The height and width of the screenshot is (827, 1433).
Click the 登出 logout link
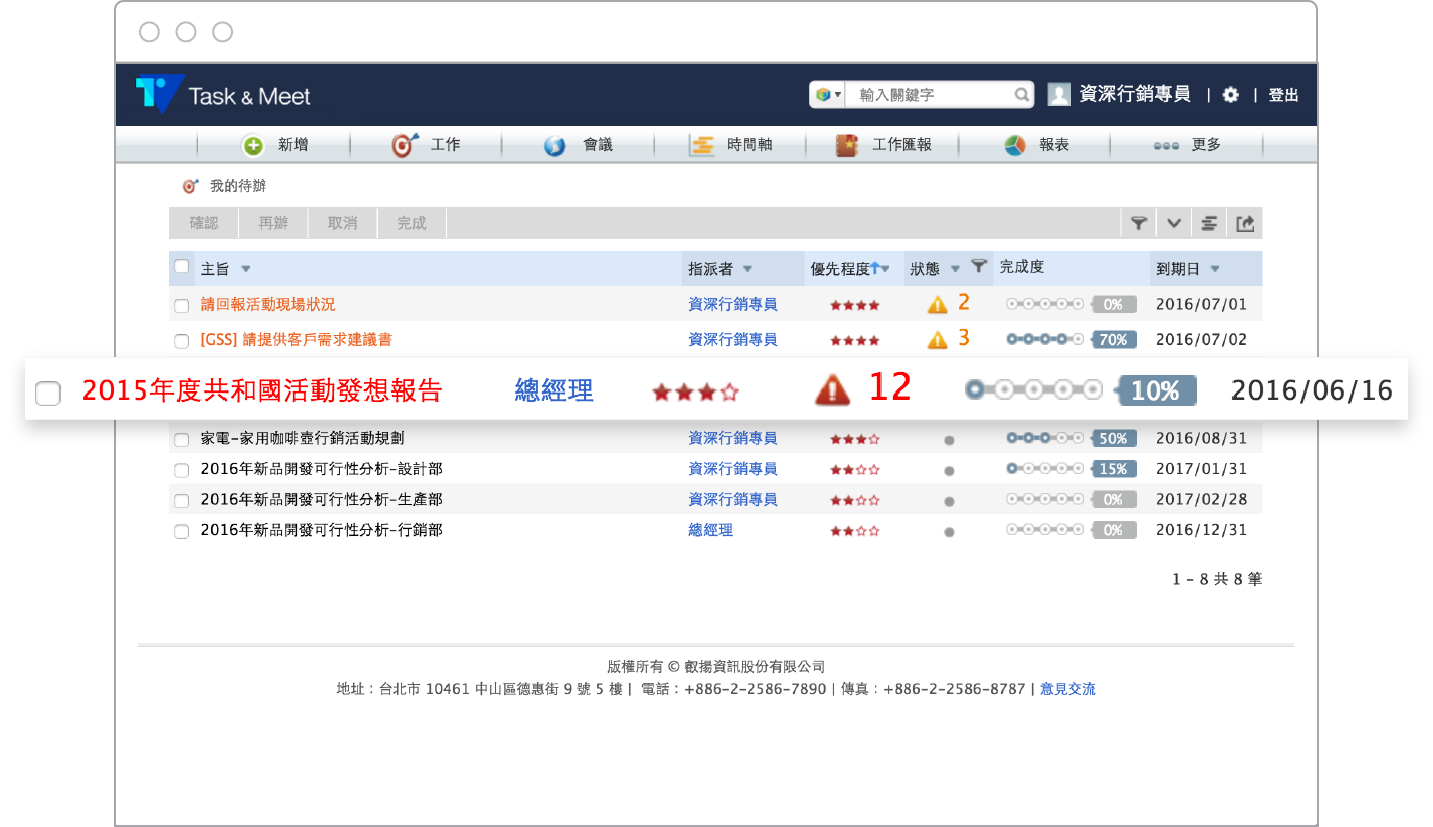pos(1283,95)
